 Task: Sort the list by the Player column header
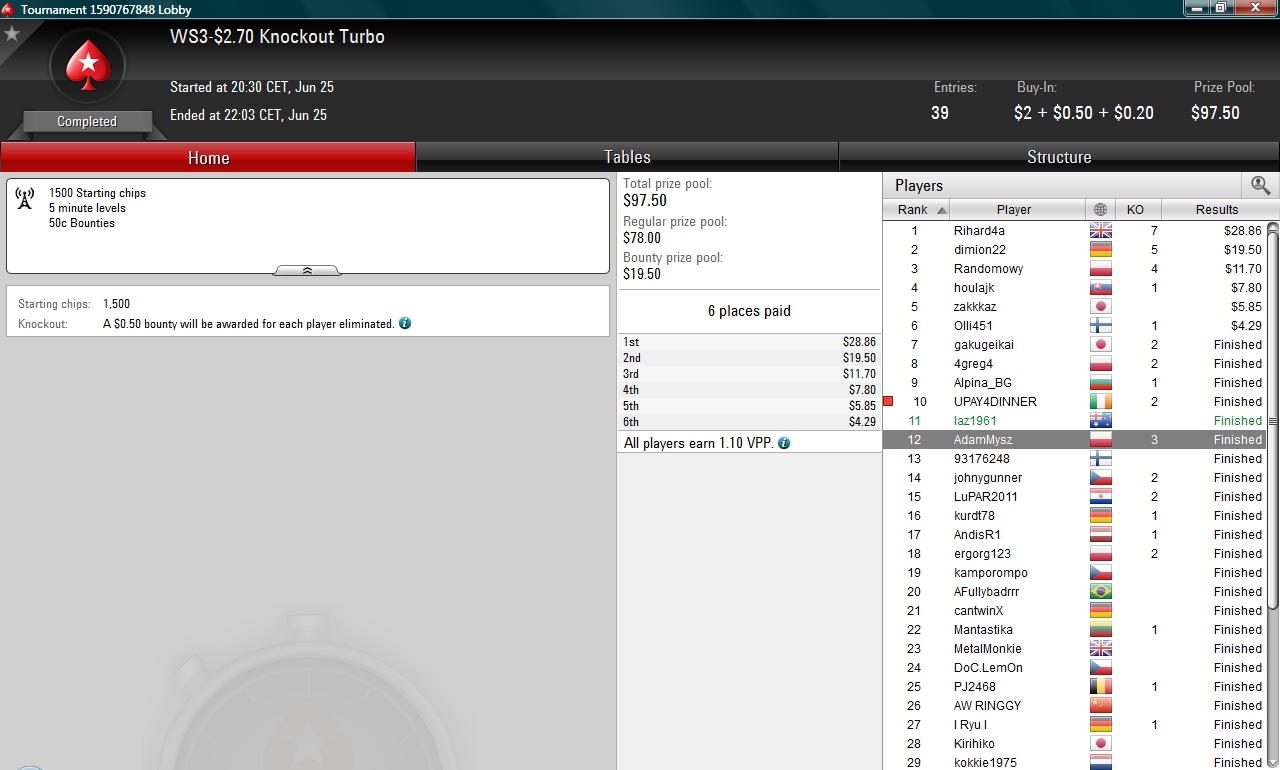1018,210
